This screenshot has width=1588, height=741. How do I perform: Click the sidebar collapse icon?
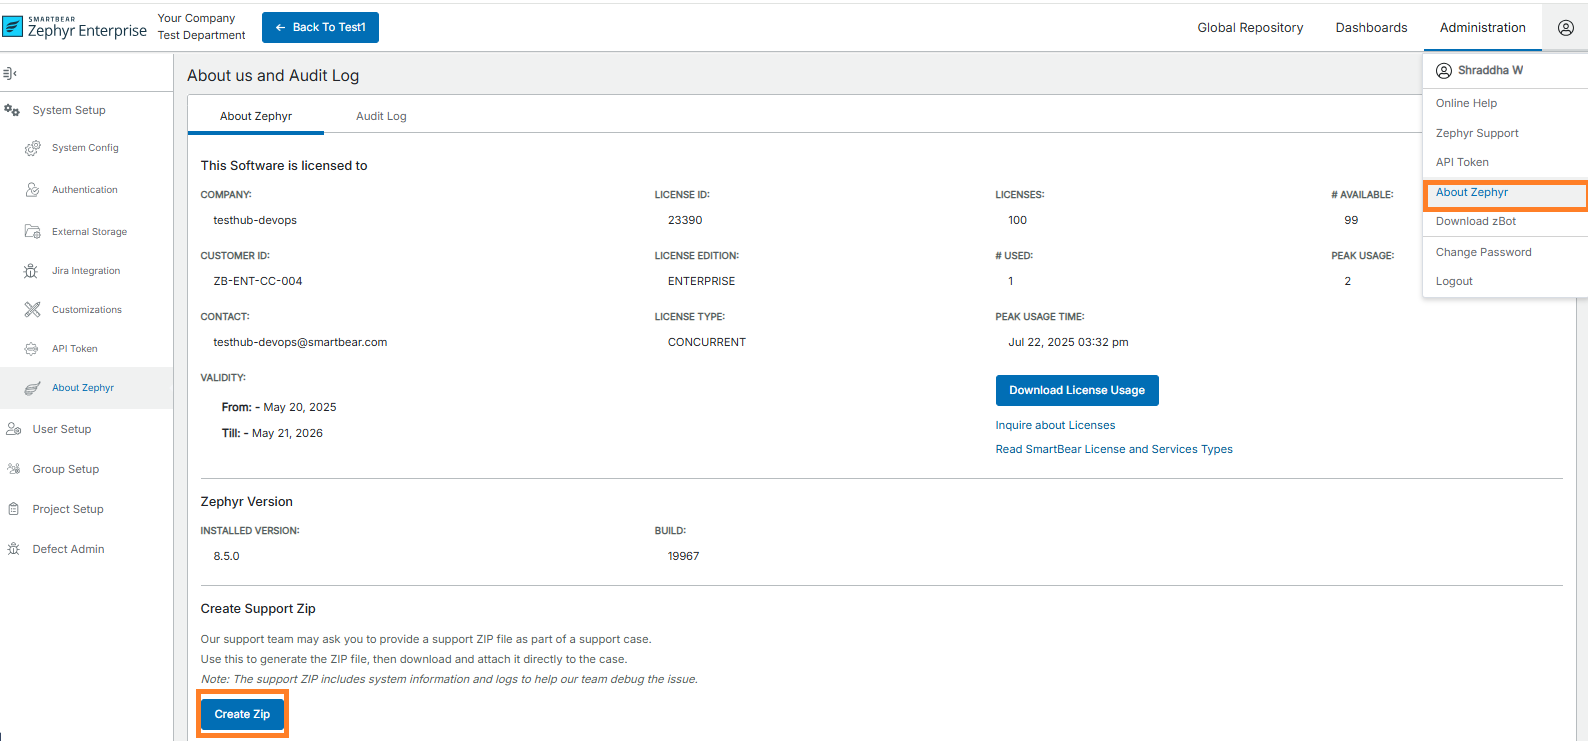tap(10, 73)
